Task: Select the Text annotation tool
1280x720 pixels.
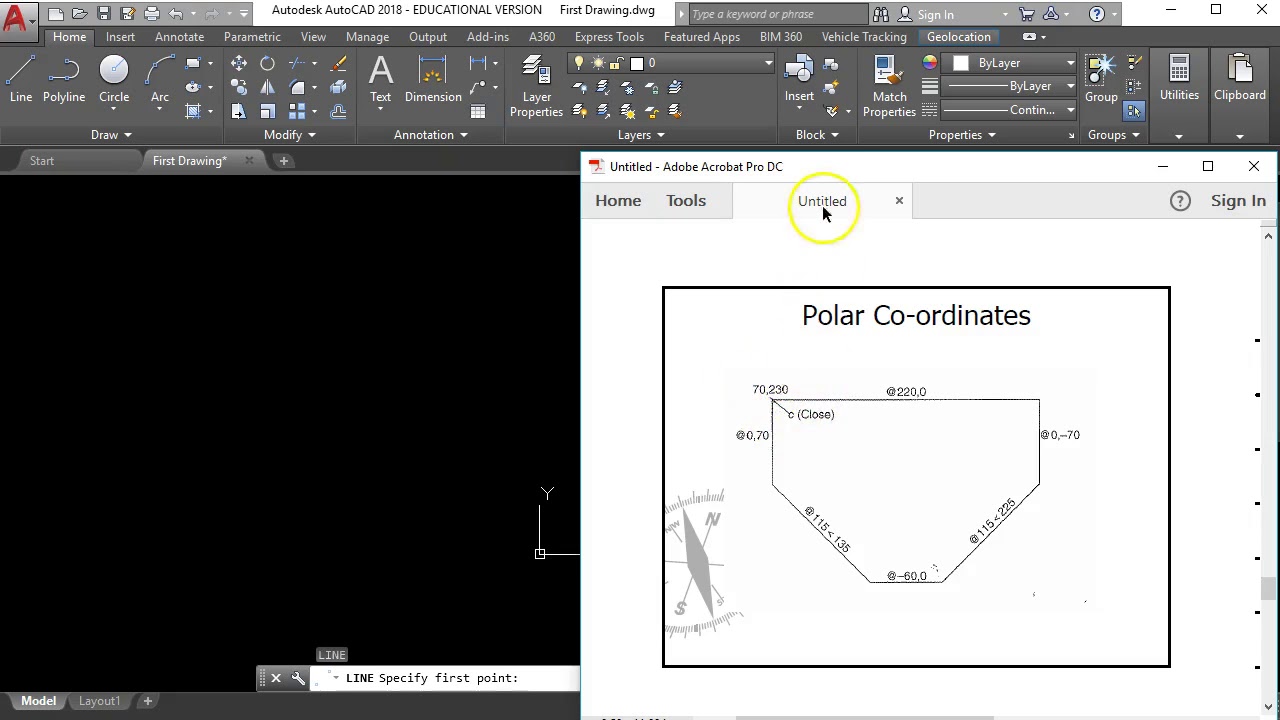Action: [x=381, y=80]
